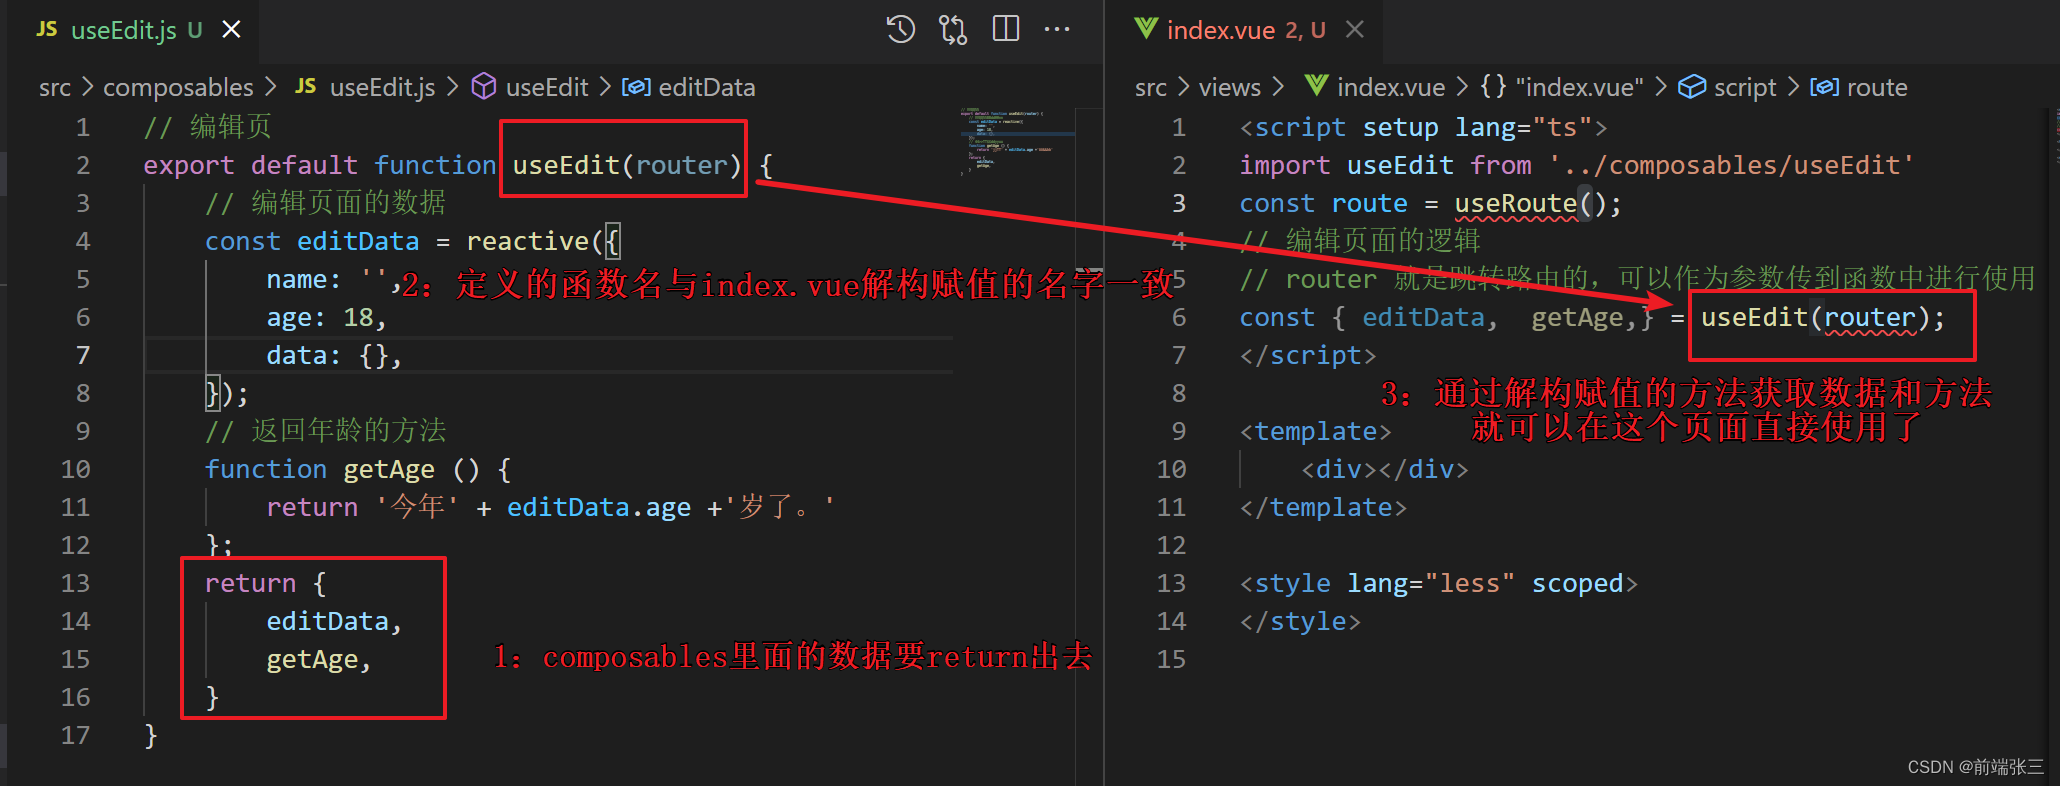Select script breadcrumb item
Viewport: 2060px width, 786px height.
pos(1745,88)
